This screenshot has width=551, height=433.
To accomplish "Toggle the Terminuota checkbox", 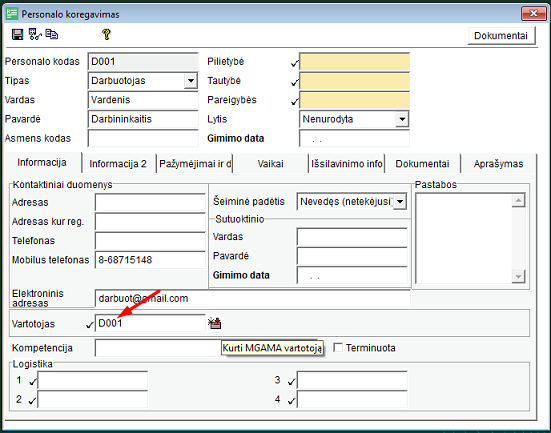I will pos(338,348).
